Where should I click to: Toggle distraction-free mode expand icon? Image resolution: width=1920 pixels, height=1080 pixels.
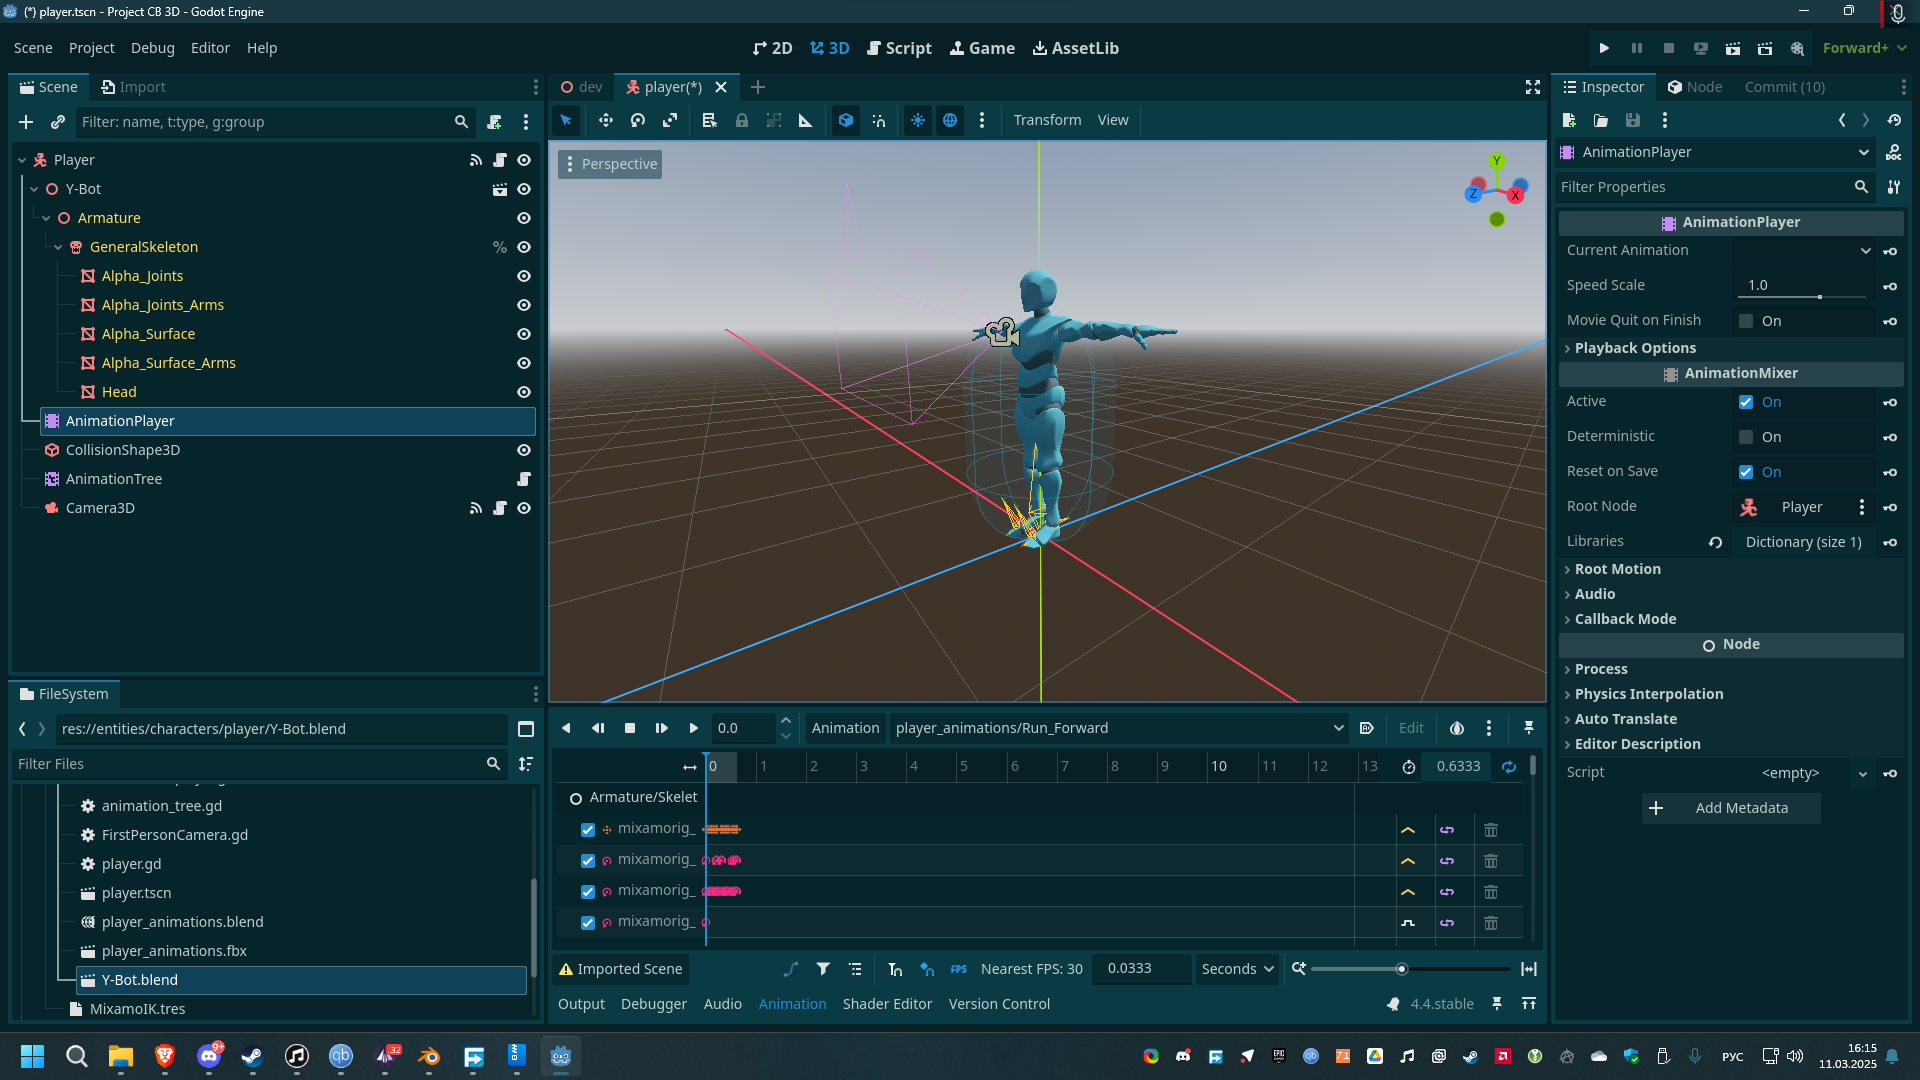[x=1533, y=87]
